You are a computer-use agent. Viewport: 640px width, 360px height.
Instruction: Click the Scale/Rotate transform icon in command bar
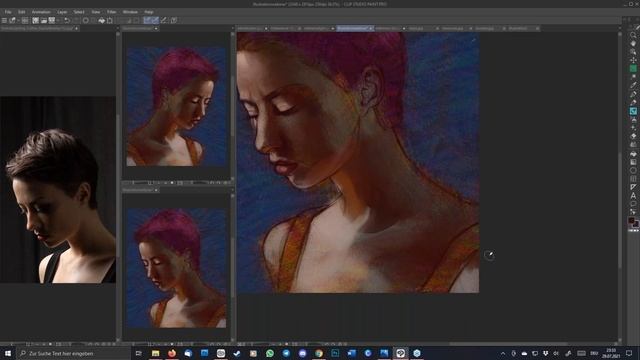[x=110, y=20]
